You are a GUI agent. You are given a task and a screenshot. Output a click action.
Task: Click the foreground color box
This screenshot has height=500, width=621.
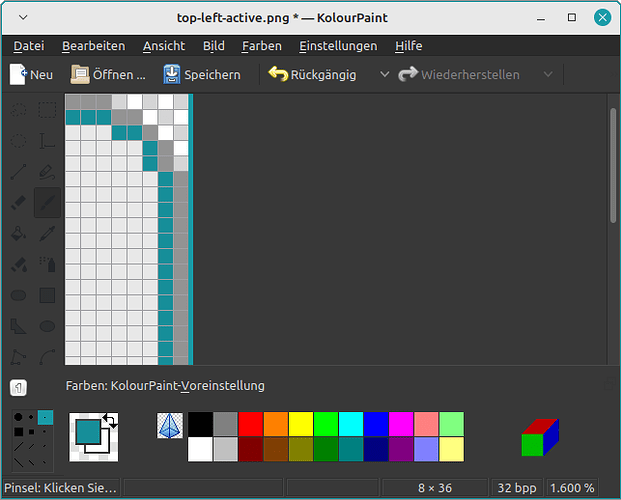pos(88,432)
